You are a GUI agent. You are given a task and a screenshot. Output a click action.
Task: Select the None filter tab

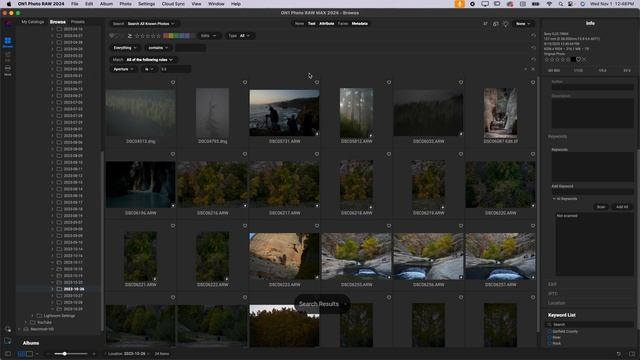click(299, 24)
